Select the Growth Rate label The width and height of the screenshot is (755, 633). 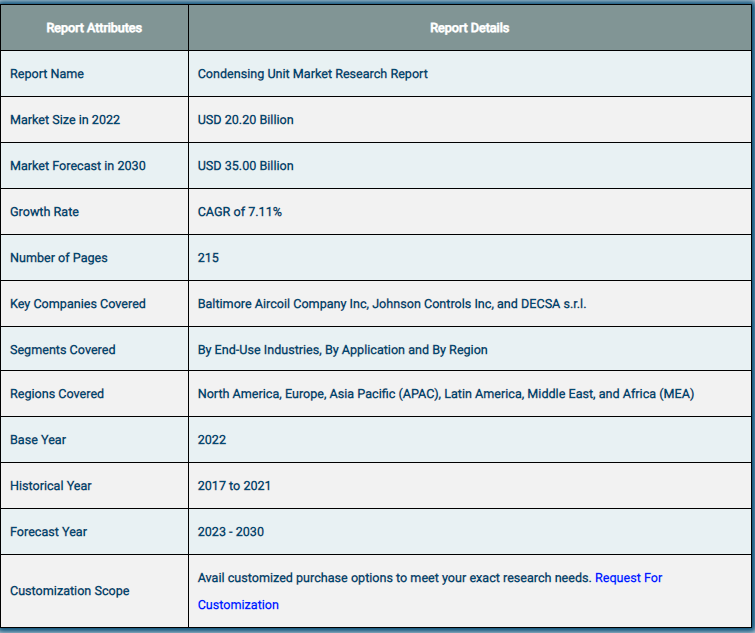tap(44, 212)
